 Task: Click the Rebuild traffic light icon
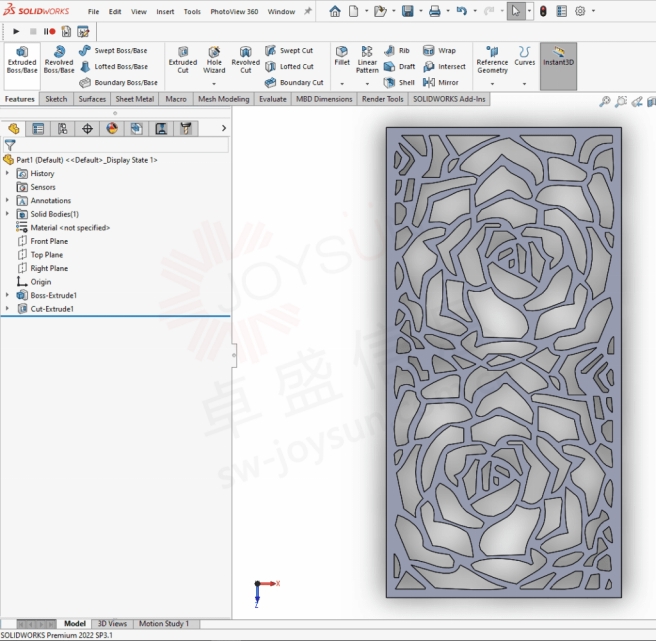coord(543,11)
